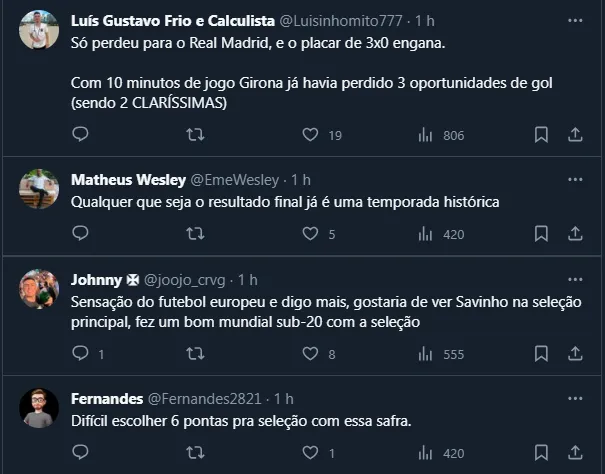View analytics on Matheus Wesley's tweet
Screen dimensions: 605x474
coord(425,234)
